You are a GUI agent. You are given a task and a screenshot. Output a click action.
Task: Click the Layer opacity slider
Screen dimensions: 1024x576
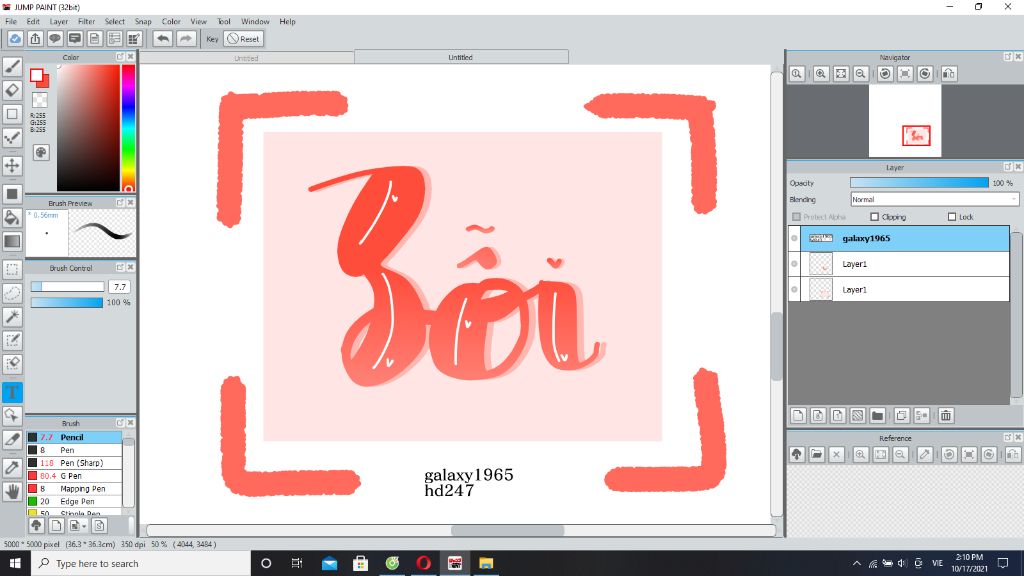coord(919,183)
